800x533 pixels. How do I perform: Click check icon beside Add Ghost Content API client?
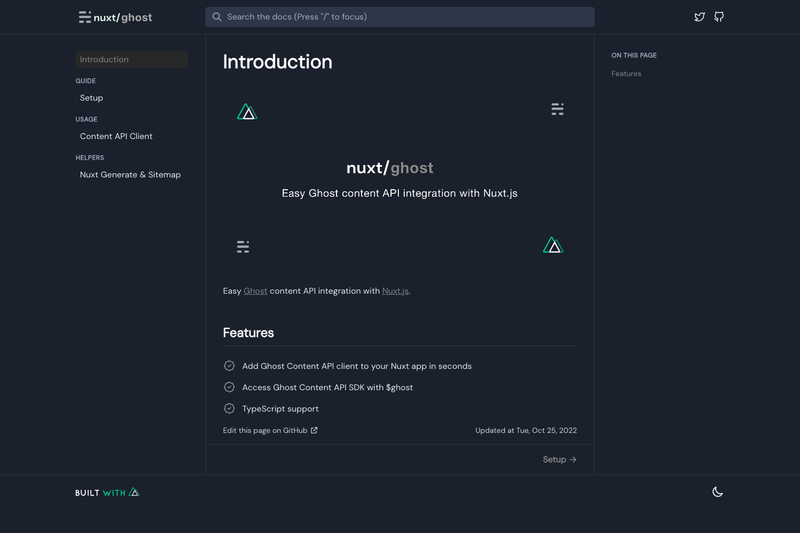(x=229, y=366)
